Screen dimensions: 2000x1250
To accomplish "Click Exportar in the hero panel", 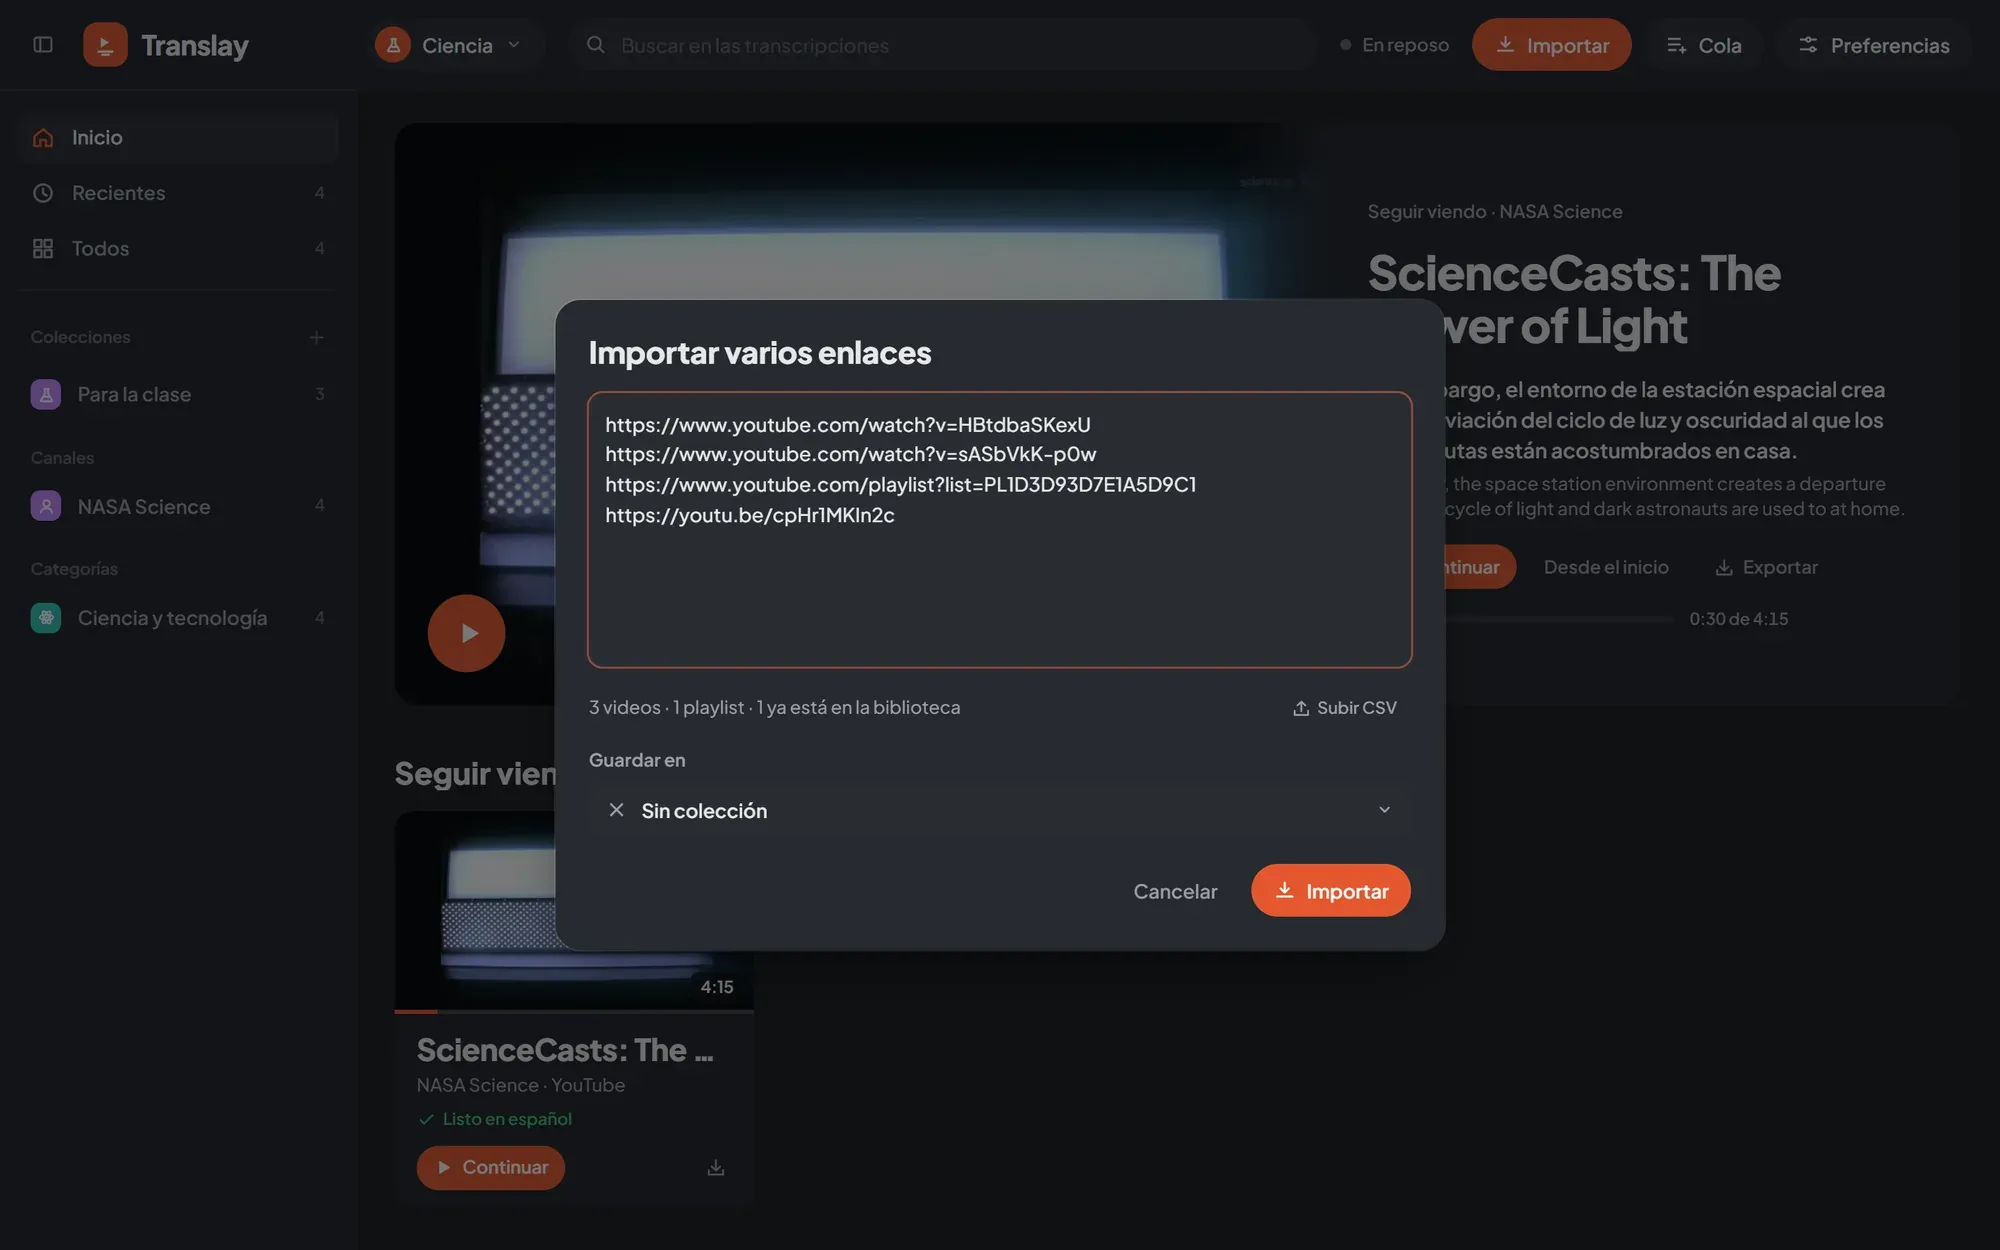I will tap(1766, 568).
